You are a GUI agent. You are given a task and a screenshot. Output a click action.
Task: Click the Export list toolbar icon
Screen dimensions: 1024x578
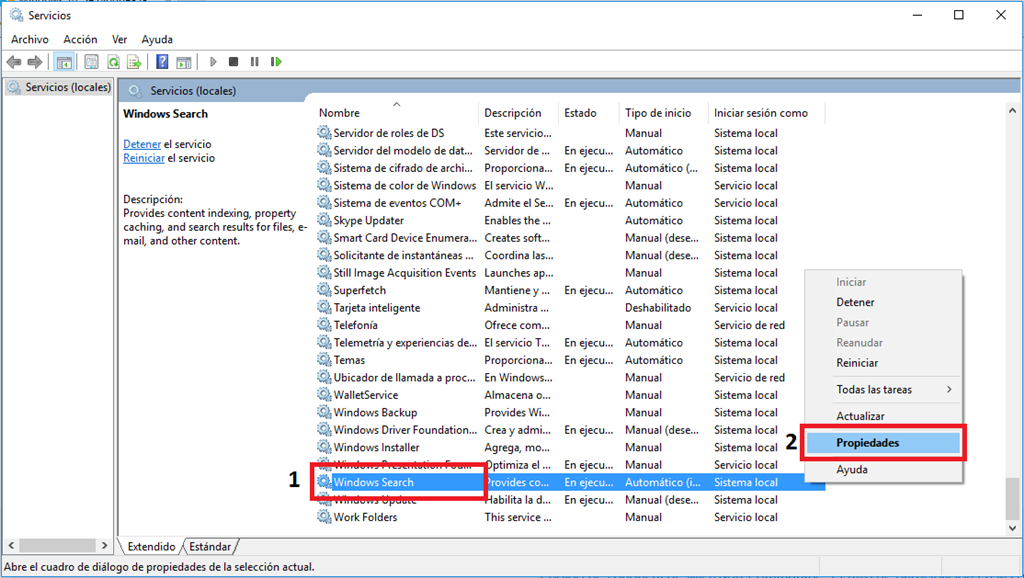135,62
